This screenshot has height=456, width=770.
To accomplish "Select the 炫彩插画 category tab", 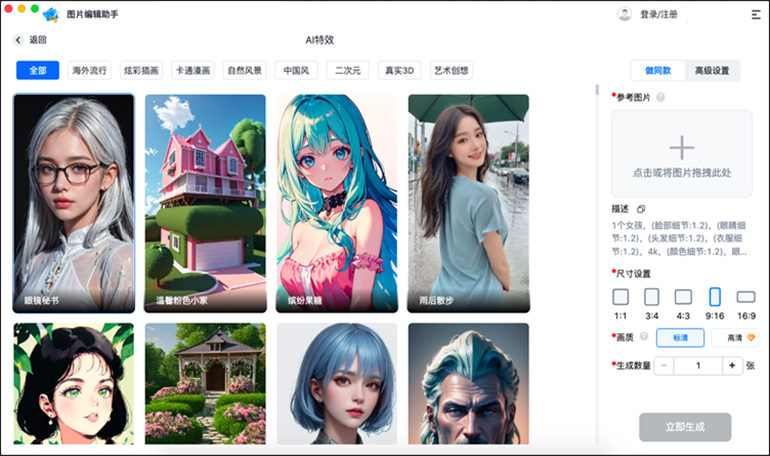I will coord(141,70).
